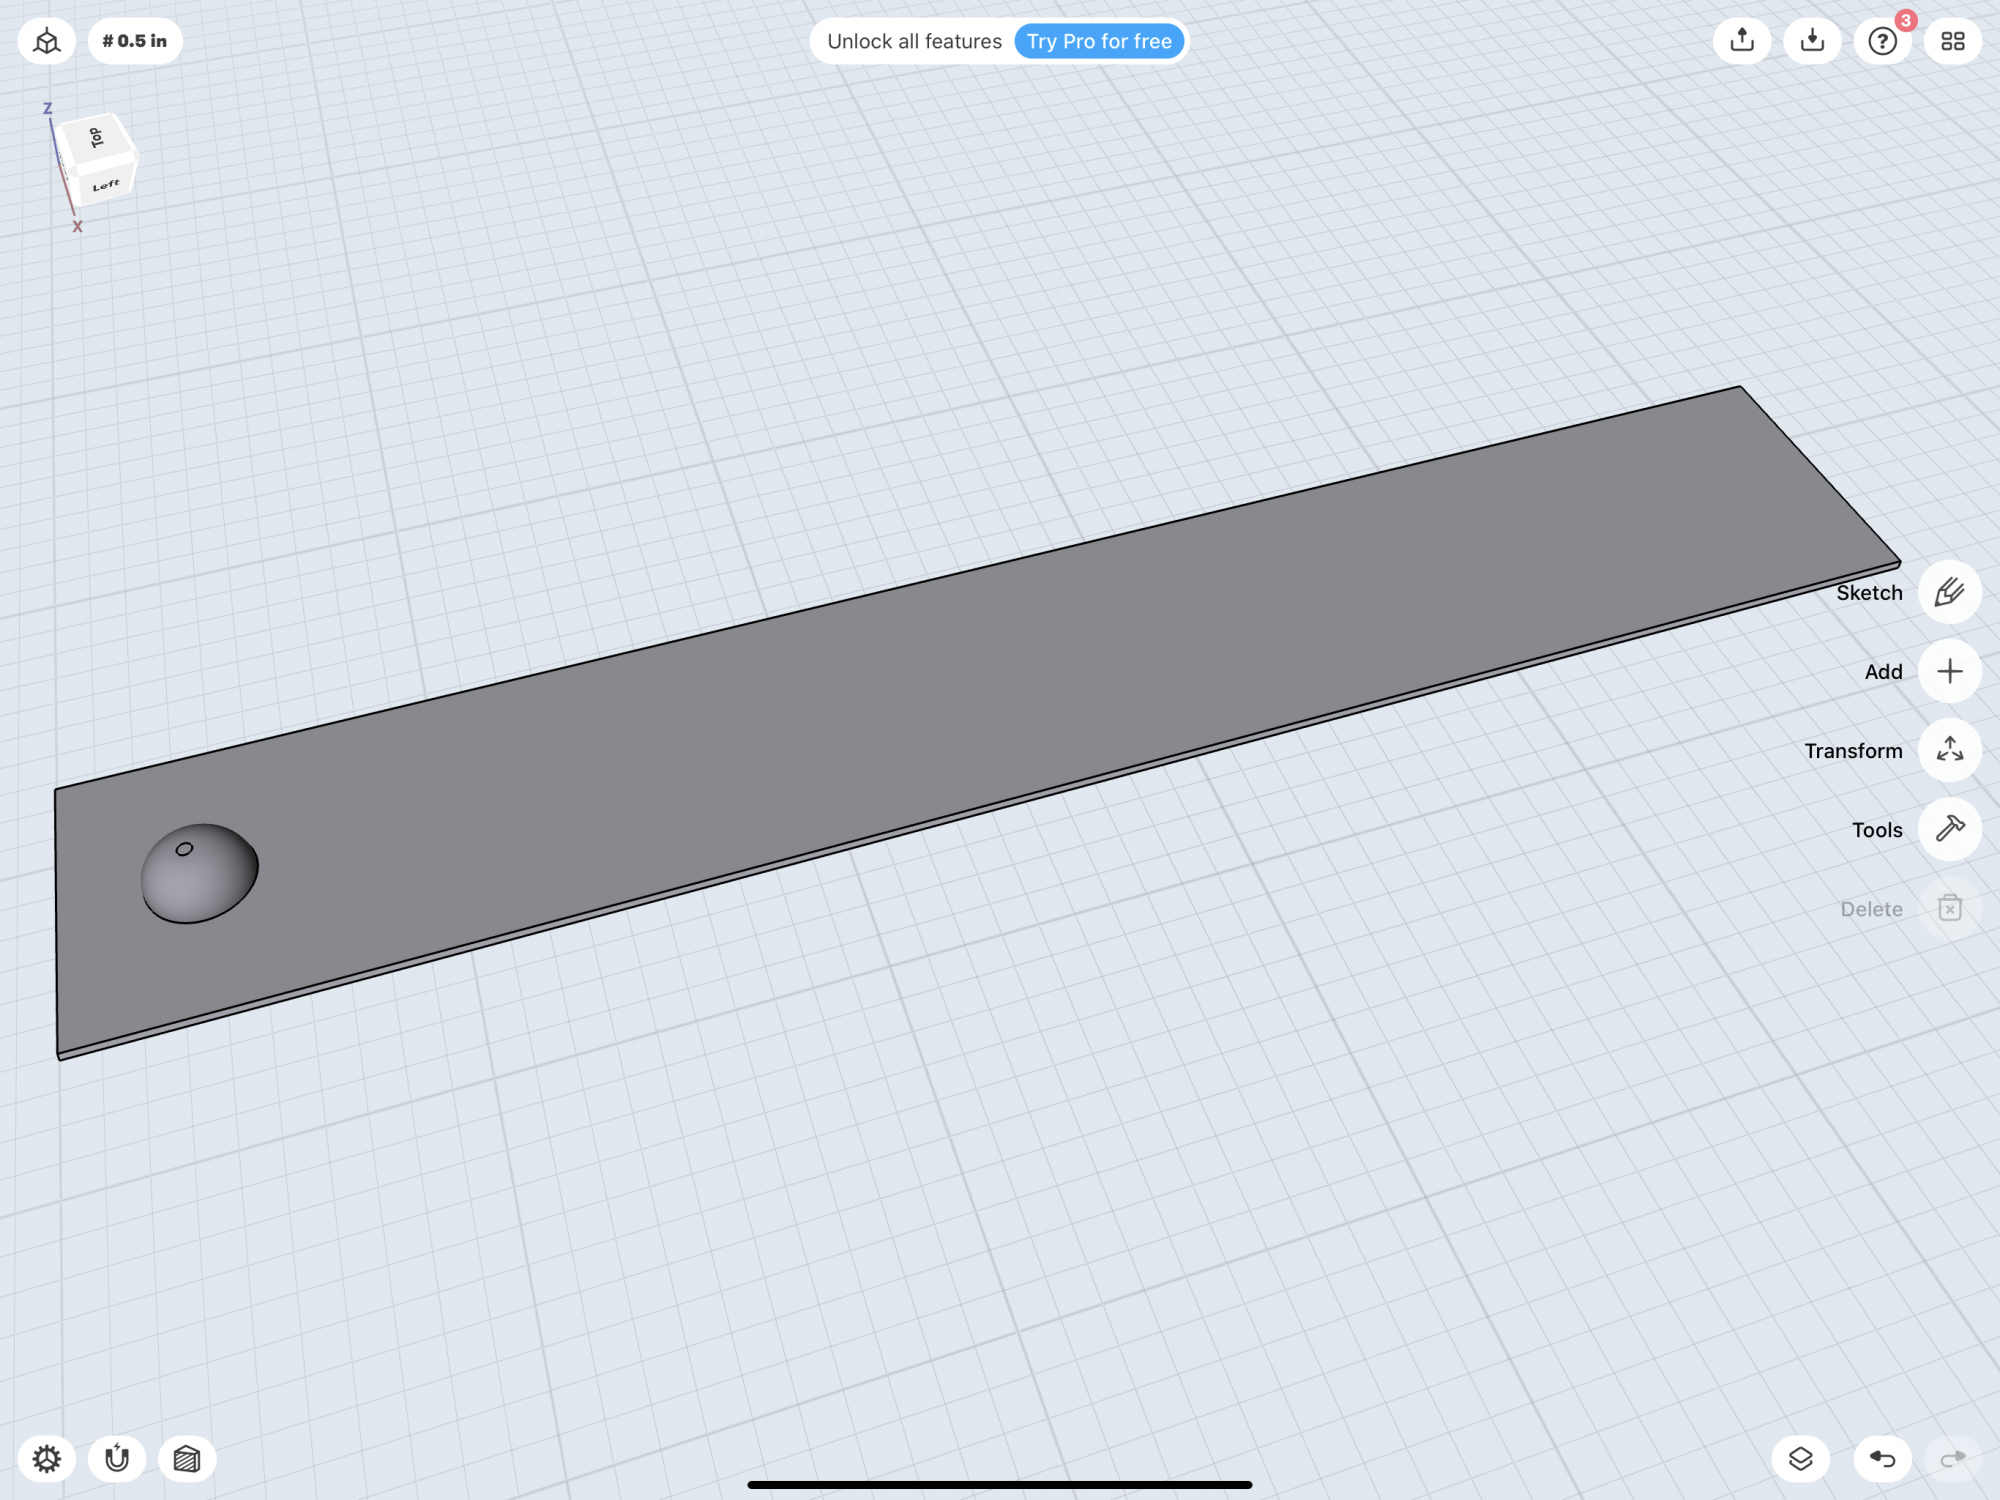The image size is (2000, 1500).
Task: Toggle the grid visibility icon
Action: tap(187, 1459)
